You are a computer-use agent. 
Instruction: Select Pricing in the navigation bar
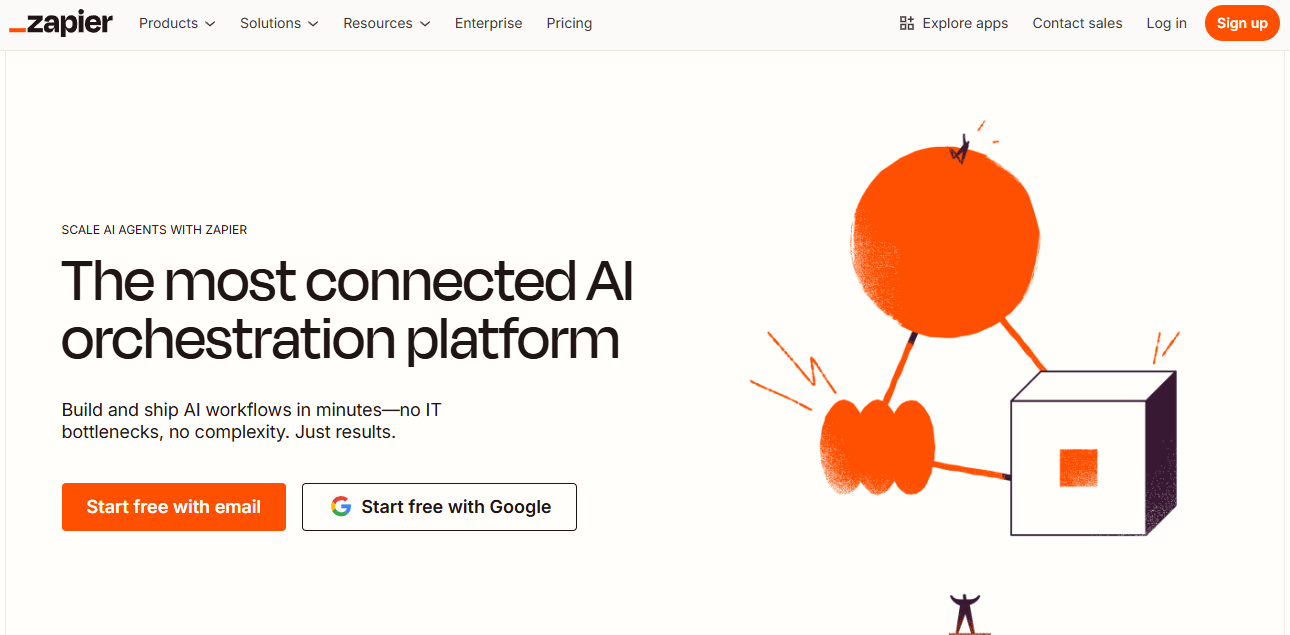pos(569,23)
